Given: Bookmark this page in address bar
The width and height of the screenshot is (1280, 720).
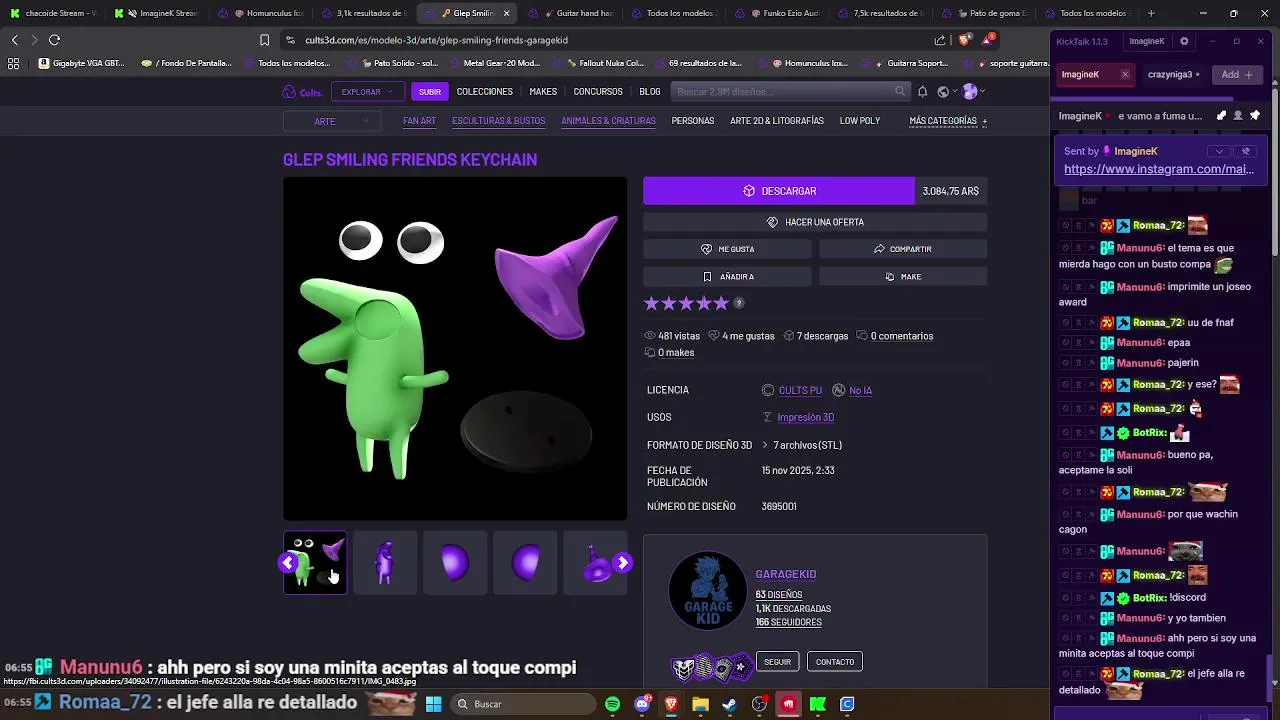Looking at the screenshot, I should (x=264, y=40).
